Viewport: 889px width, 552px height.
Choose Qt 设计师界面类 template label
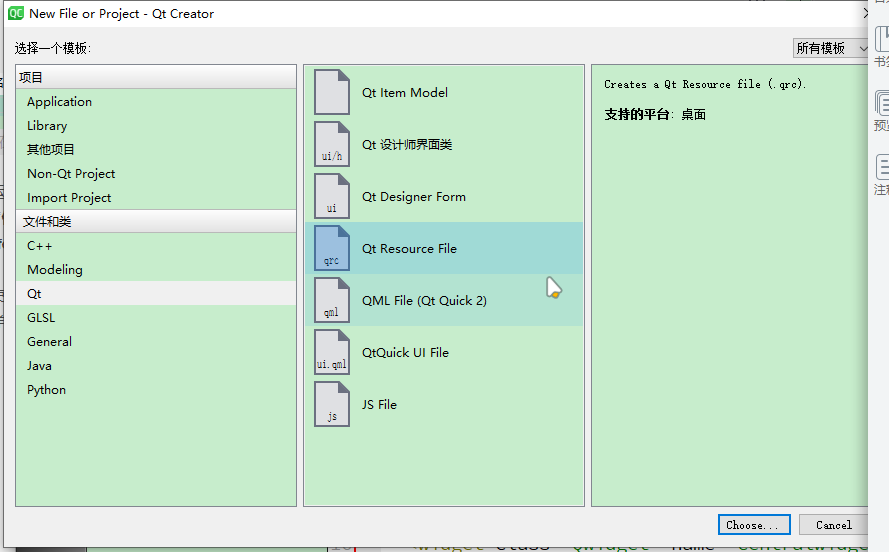(x=407, y=145)
